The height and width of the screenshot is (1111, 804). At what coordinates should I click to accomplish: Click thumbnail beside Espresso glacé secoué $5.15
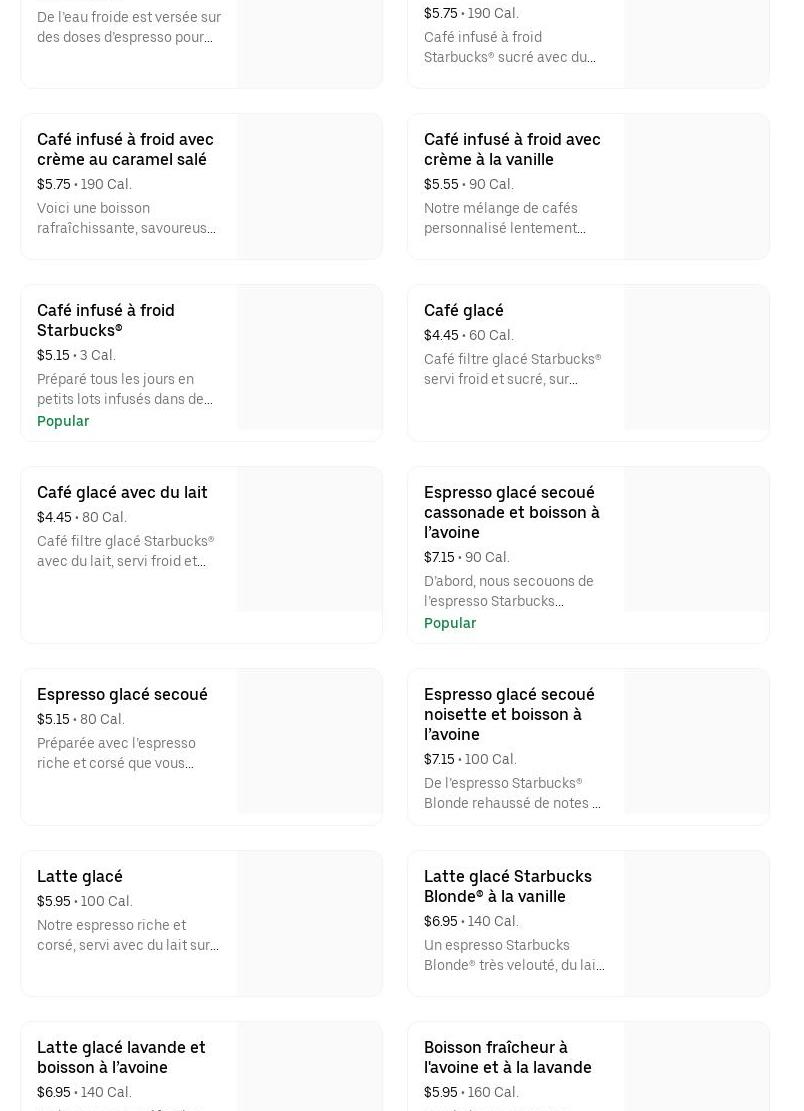tap(309, 742)
